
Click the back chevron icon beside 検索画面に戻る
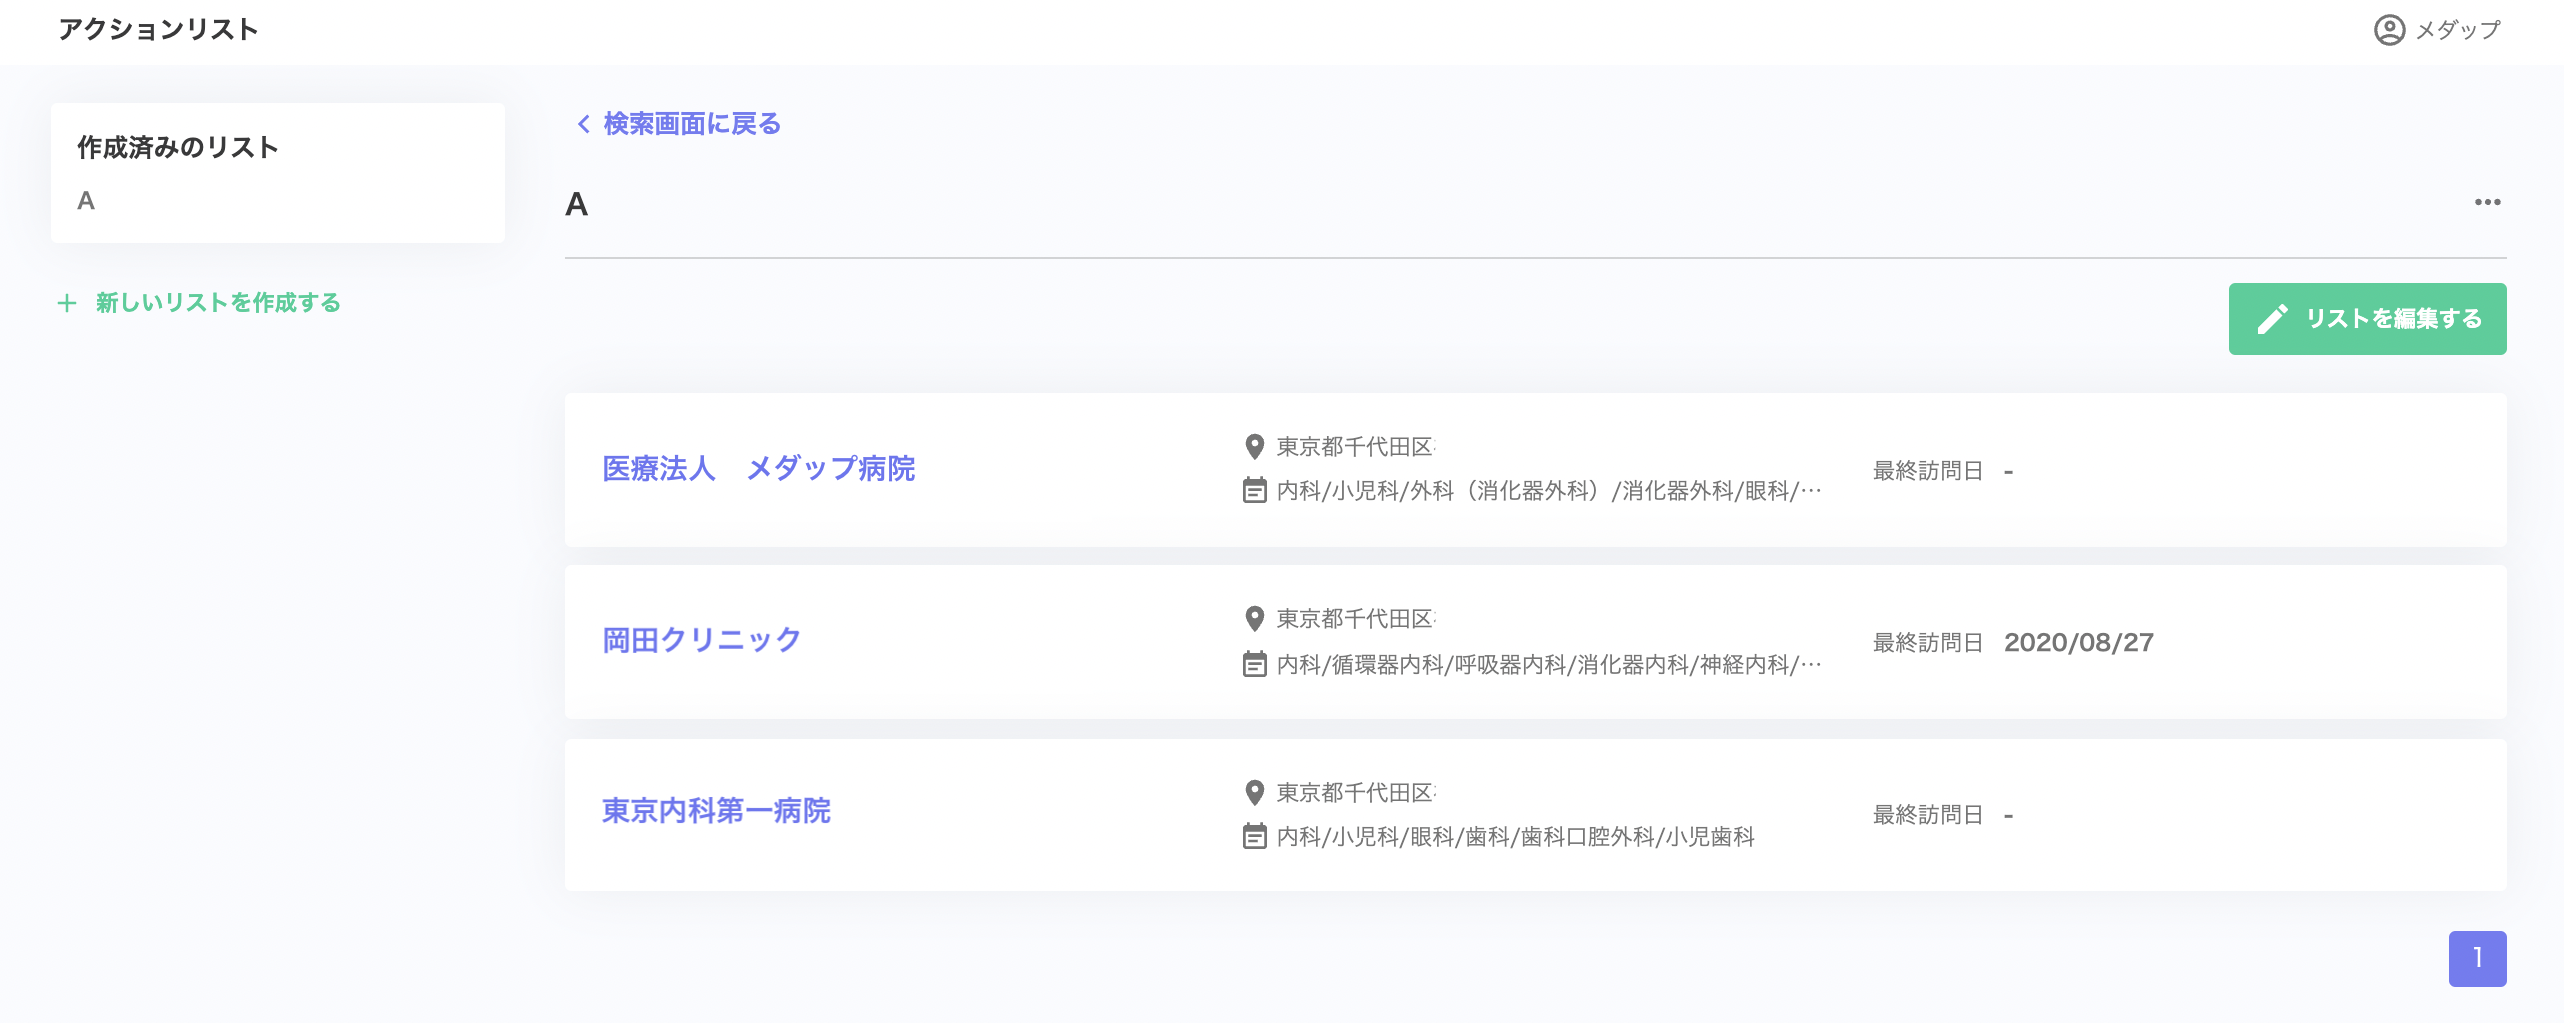click(x=583, y=124)
